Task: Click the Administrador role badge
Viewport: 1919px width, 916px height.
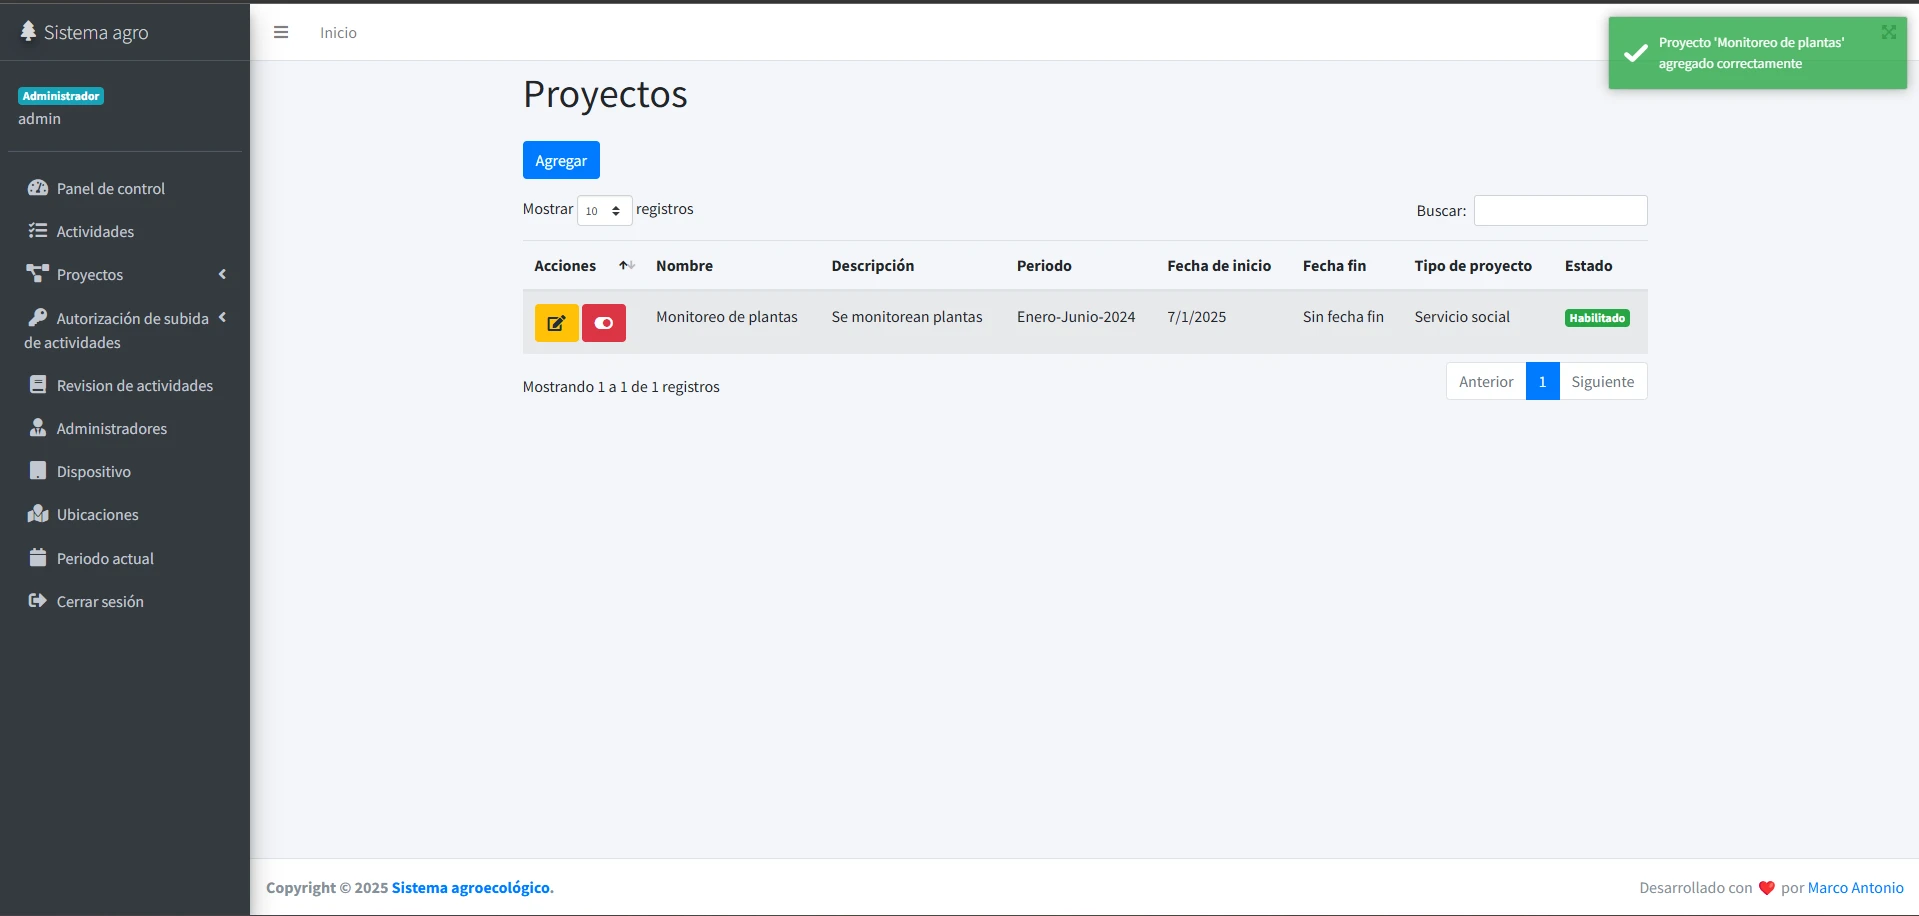Action: (x=61, y=96)
